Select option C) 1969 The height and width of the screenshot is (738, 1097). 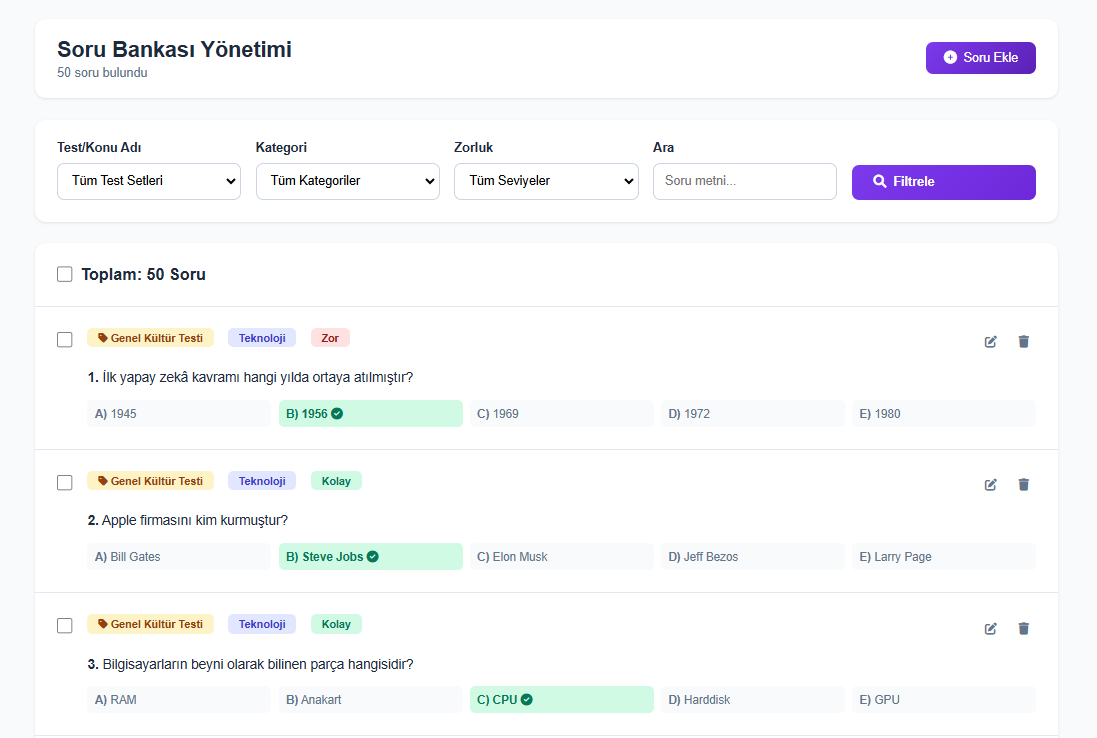[x=562, y=413]
